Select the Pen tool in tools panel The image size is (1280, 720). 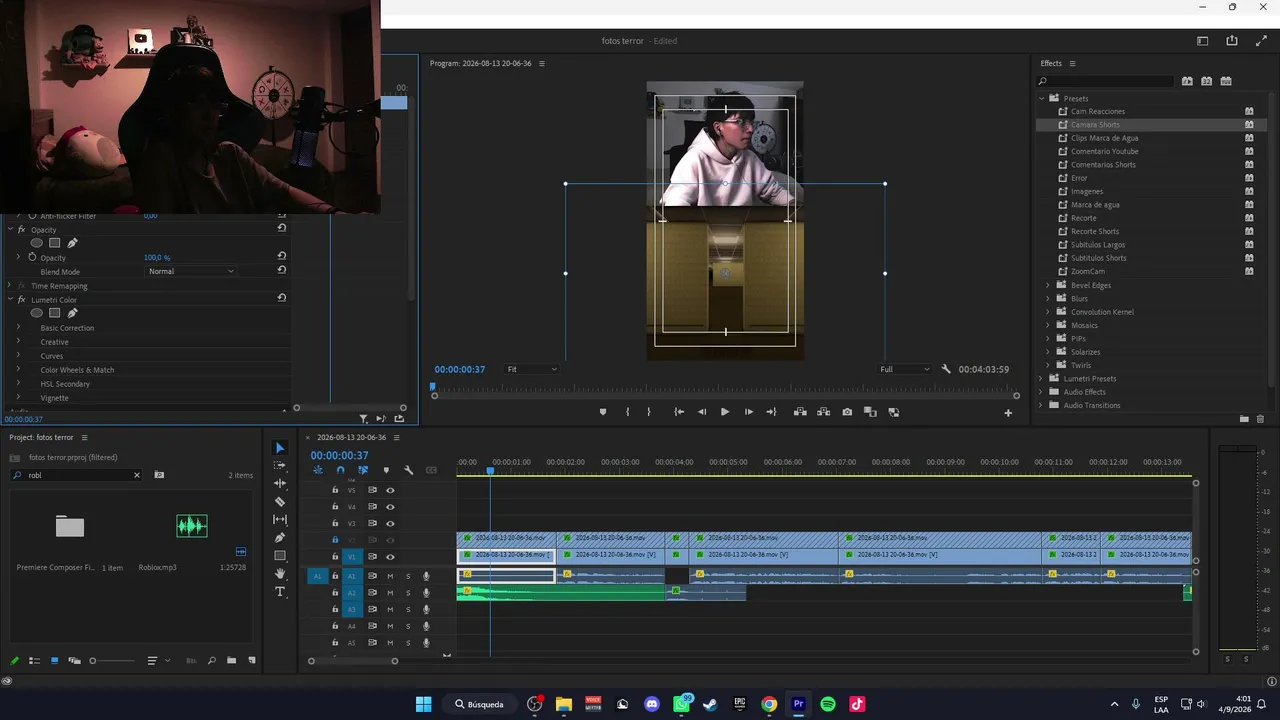point(280,538)
